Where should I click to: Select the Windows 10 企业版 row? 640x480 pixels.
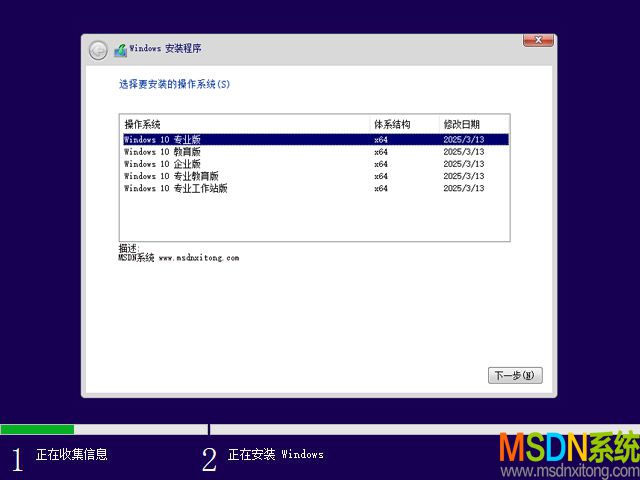[316, 164]
